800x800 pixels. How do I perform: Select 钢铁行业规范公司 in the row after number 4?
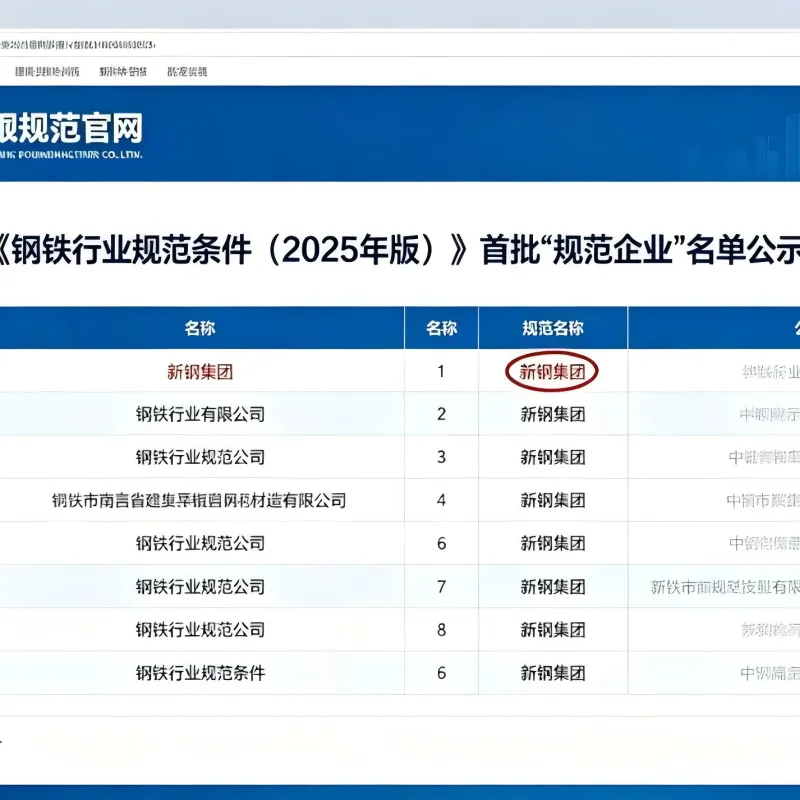[x=200, y=543]
